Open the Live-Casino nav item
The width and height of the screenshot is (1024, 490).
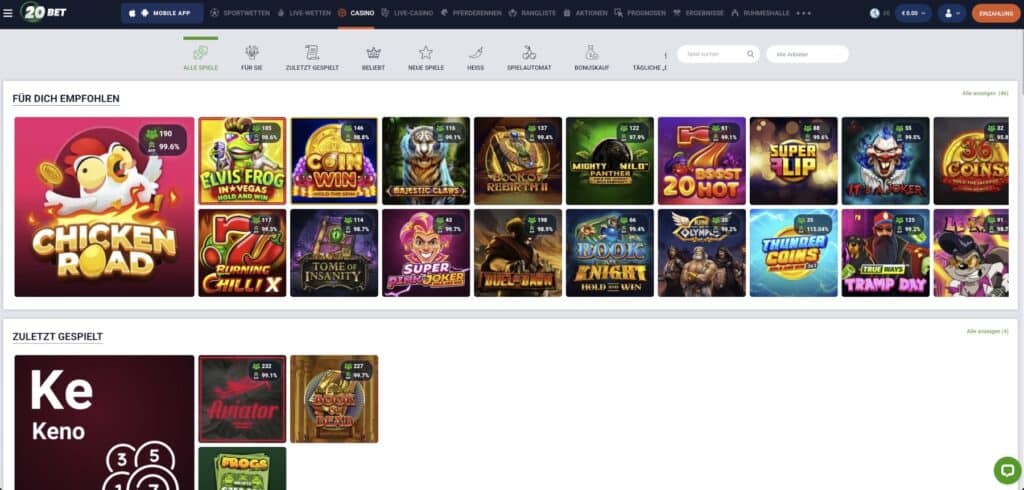pyautogui.click(x=408, y=13)
